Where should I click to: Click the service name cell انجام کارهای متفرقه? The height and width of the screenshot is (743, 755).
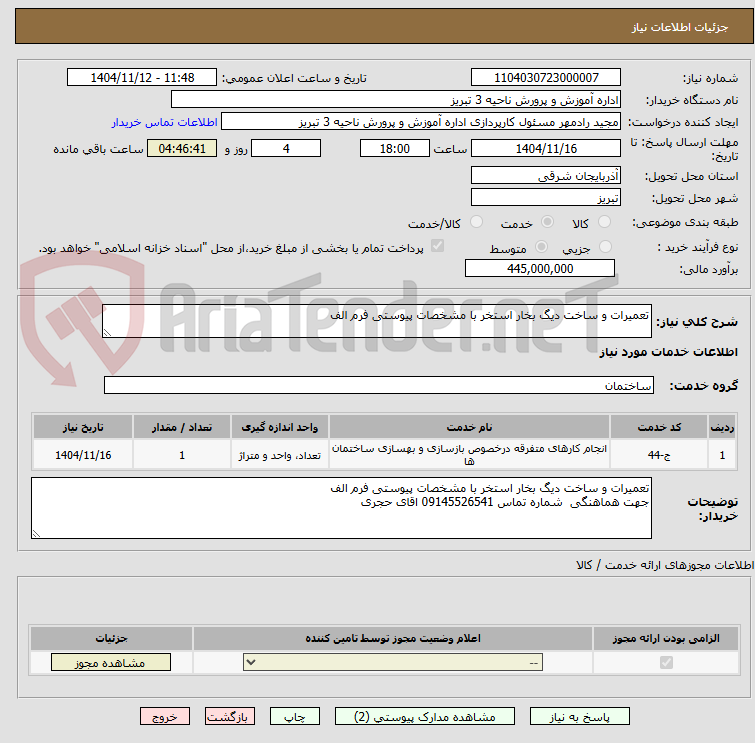[x=469, y=455]
